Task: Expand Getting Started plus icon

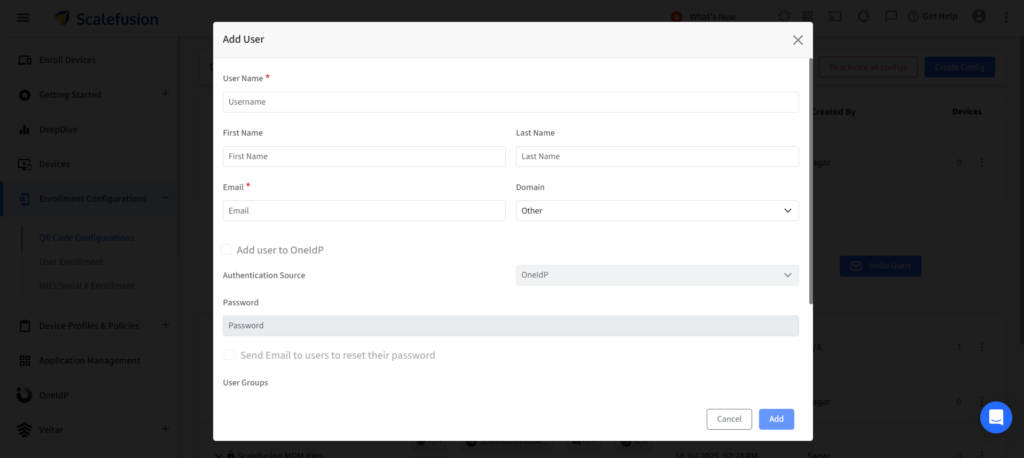Action: click(x=165, y=94)
